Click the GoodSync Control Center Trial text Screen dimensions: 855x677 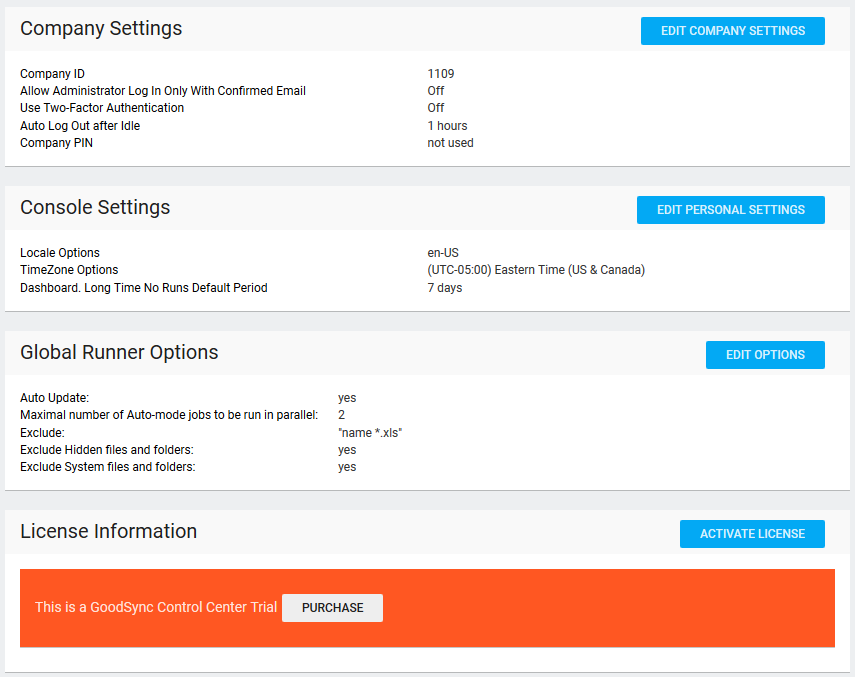pyautogui.click(x=156, y=608)
